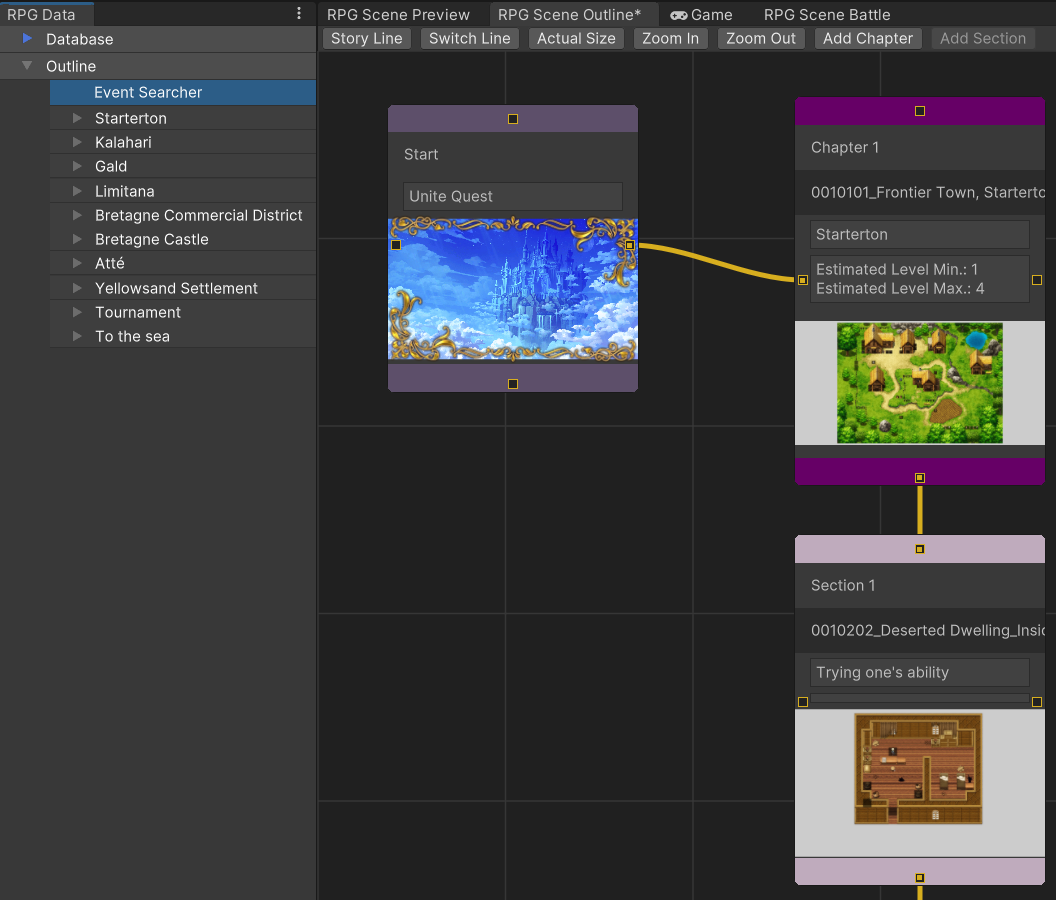Switch to the RPG Scene Preview tab

pyautogui.click(x=398, y=15)
